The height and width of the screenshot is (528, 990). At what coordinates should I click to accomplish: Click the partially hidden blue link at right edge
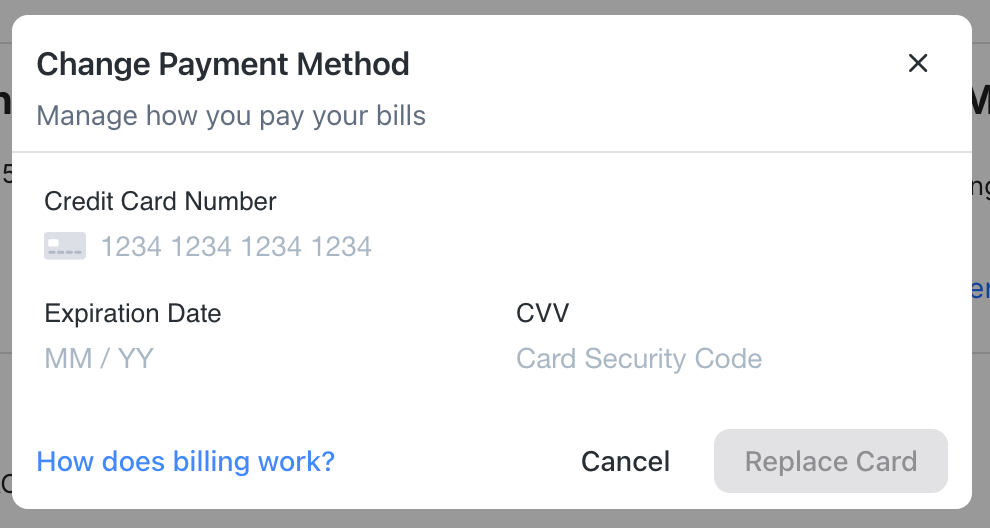pyautogui.click(x=981, y=290)
